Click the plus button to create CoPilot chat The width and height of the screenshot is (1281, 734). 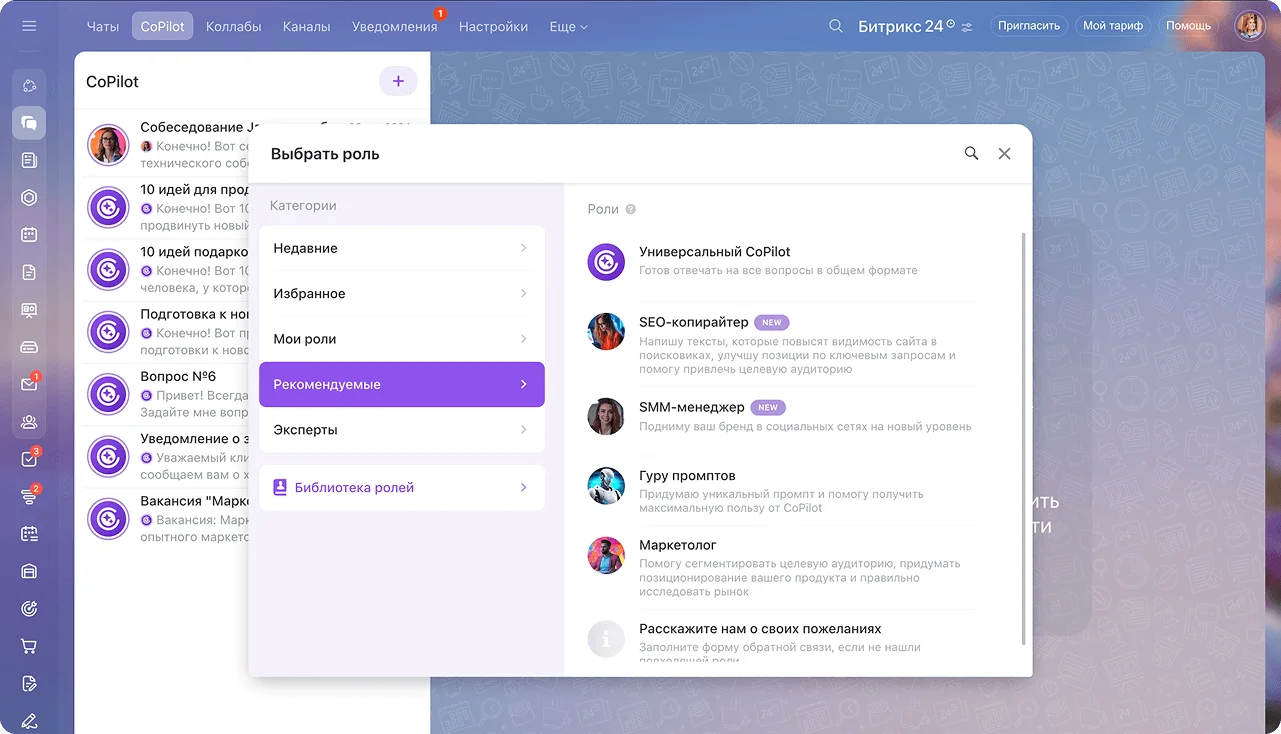tap(398, 81)
